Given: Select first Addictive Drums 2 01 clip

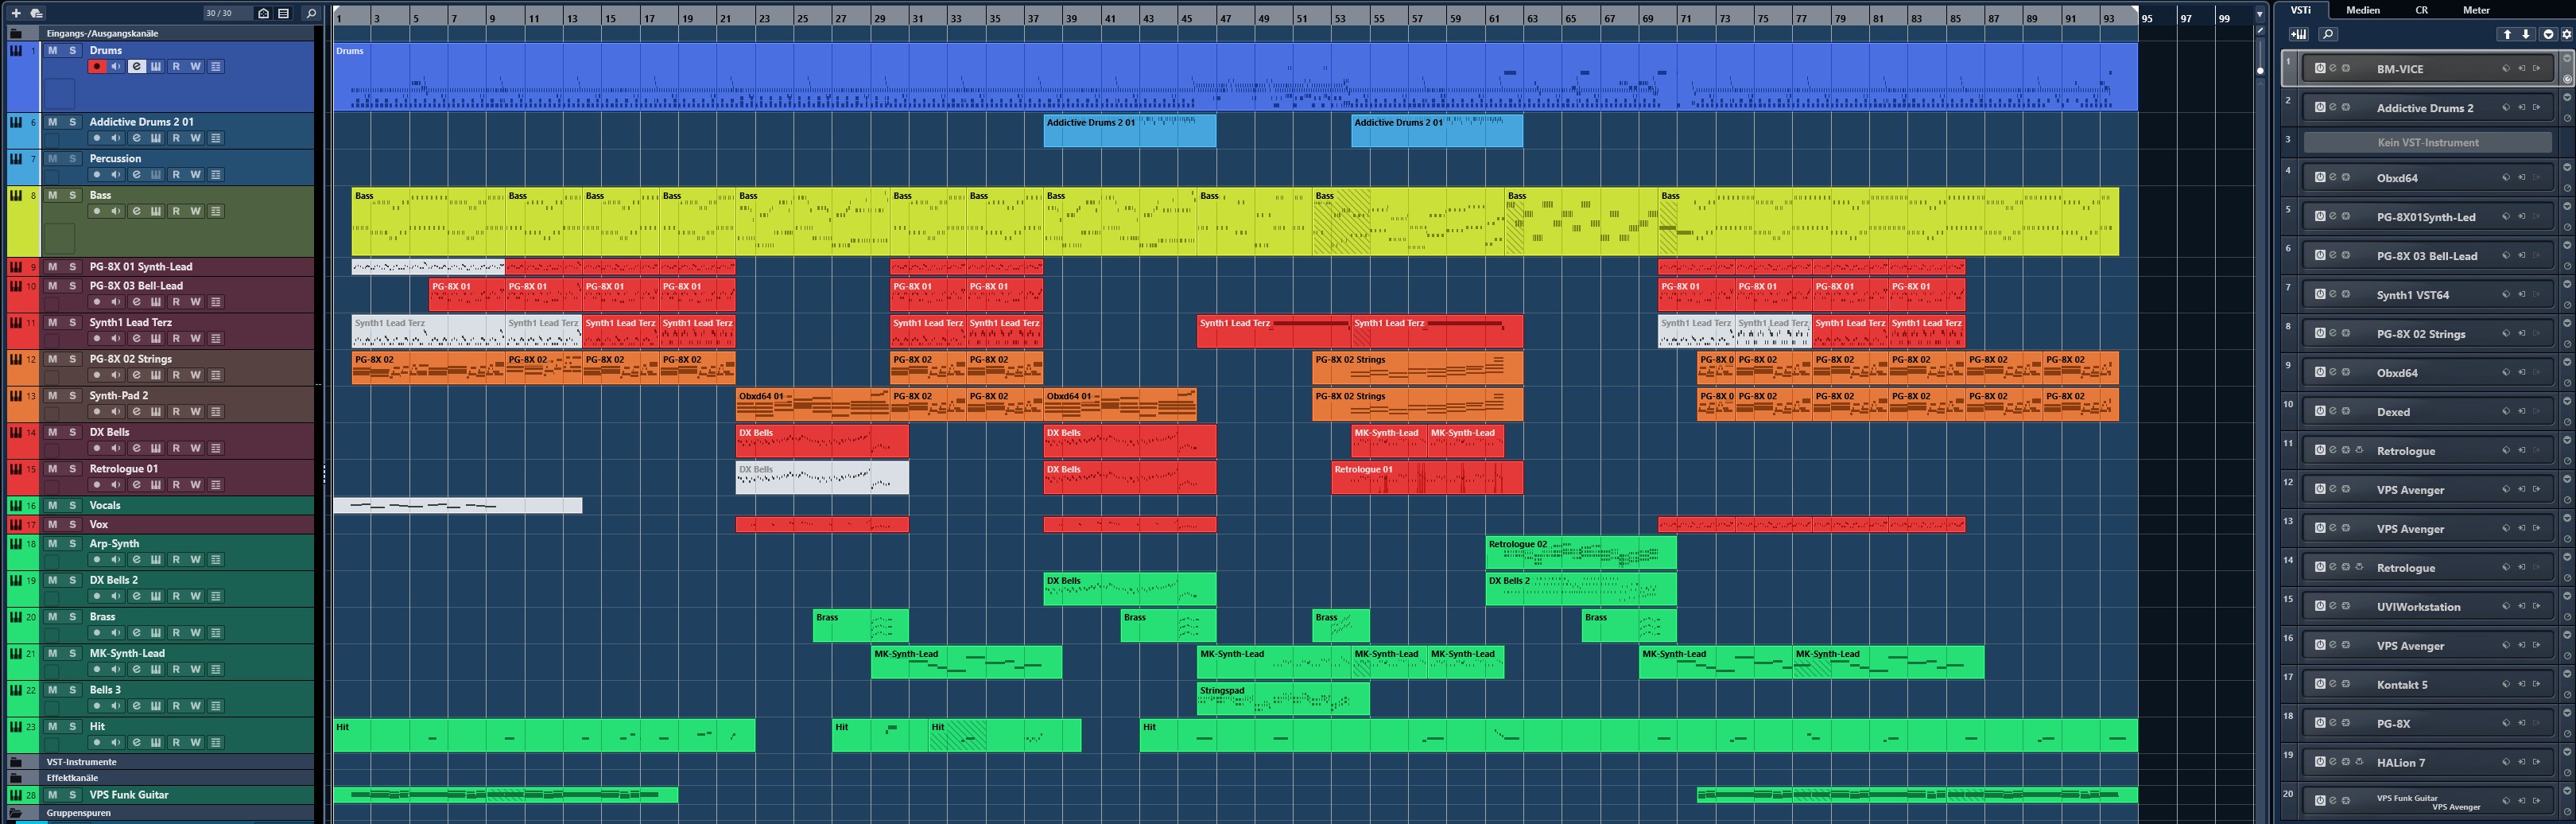Looking at the screenshot, I should click(x=1130, y=131).
